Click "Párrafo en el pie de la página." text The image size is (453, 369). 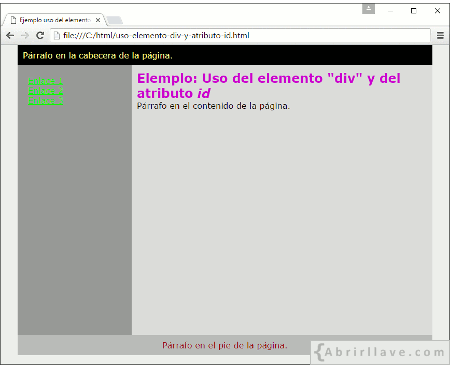[225, 345]
